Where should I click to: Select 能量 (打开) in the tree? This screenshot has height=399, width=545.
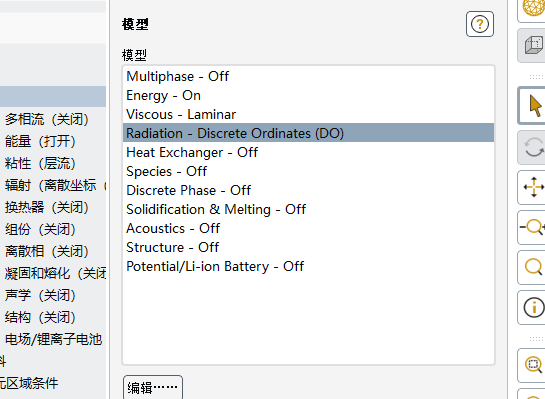pos(40,141)
